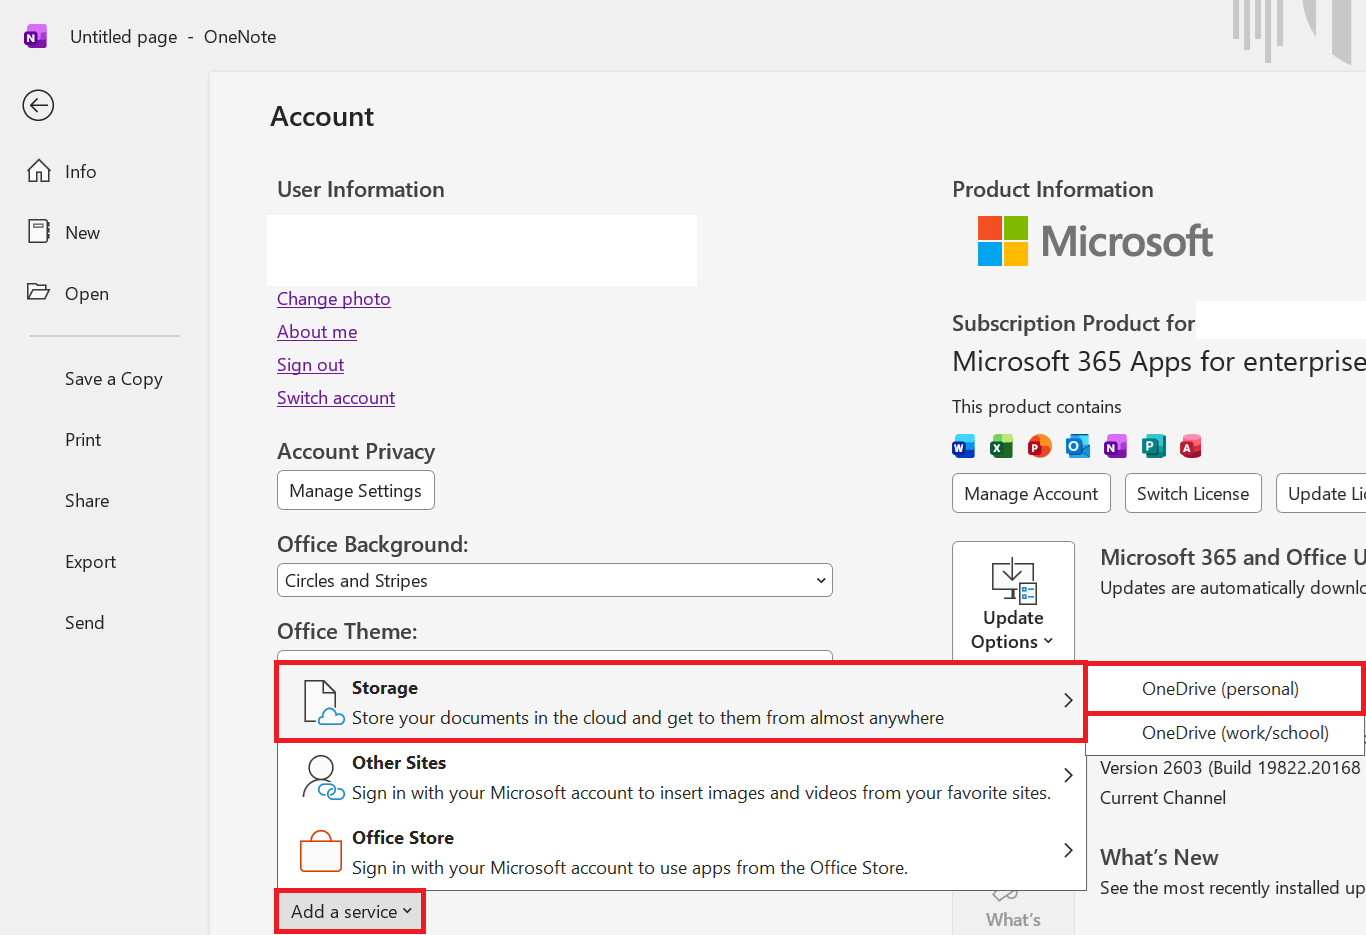
Task: Open the About me link
Action: coord(317,332)
